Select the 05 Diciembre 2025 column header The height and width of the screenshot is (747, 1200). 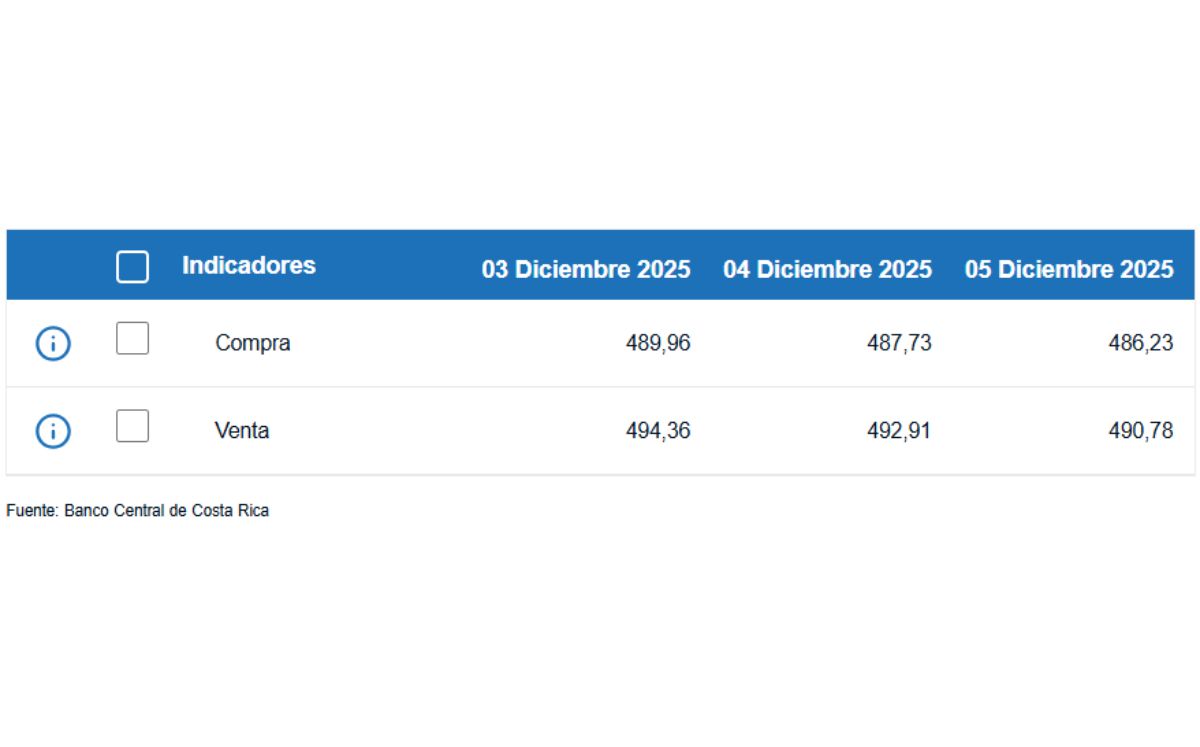(x=1069, y=269)
